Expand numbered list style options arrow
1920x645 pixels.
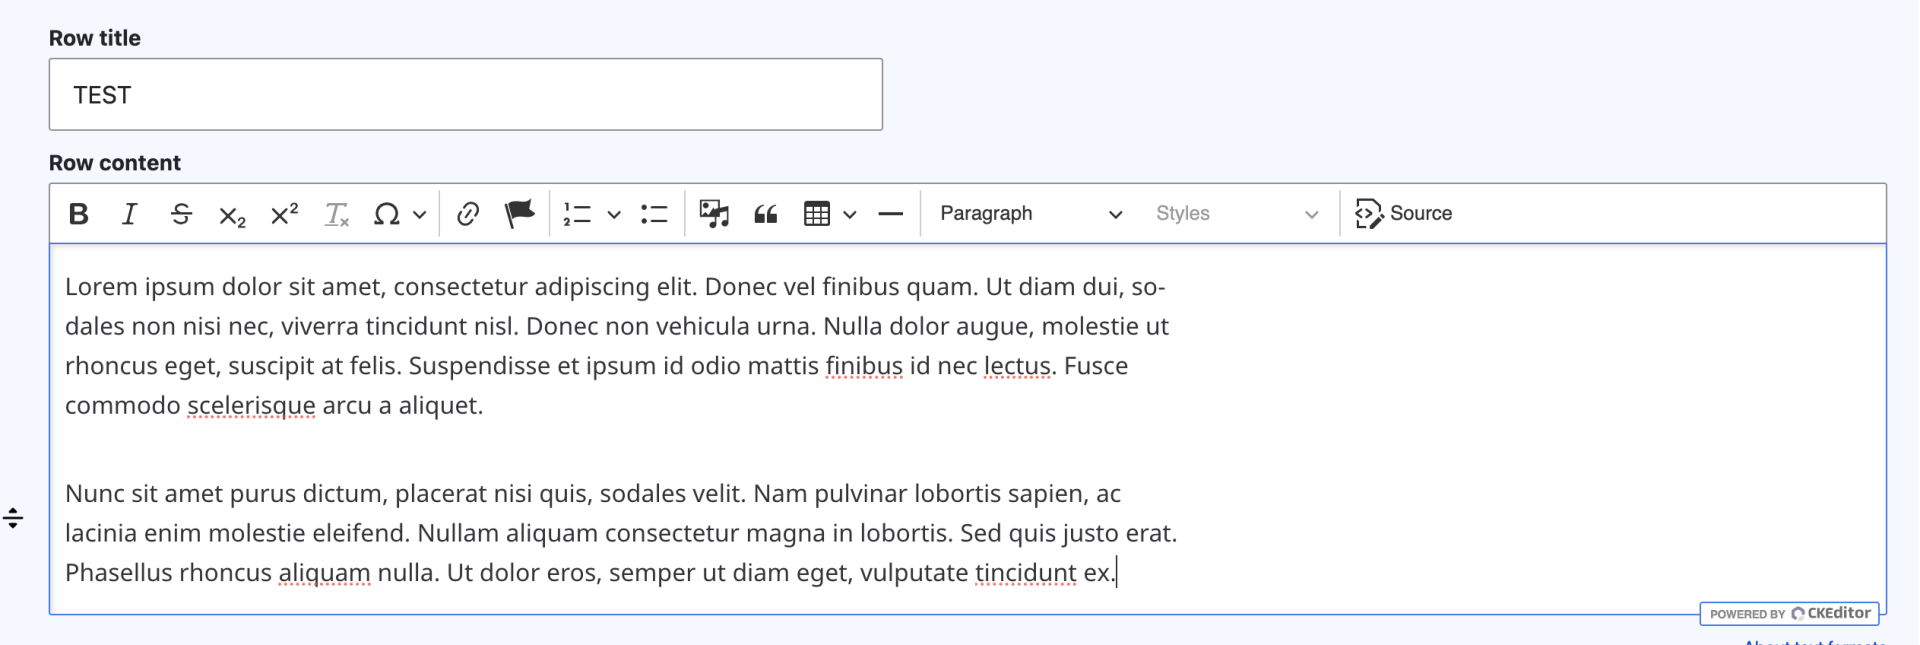click(x=614, y=215)
